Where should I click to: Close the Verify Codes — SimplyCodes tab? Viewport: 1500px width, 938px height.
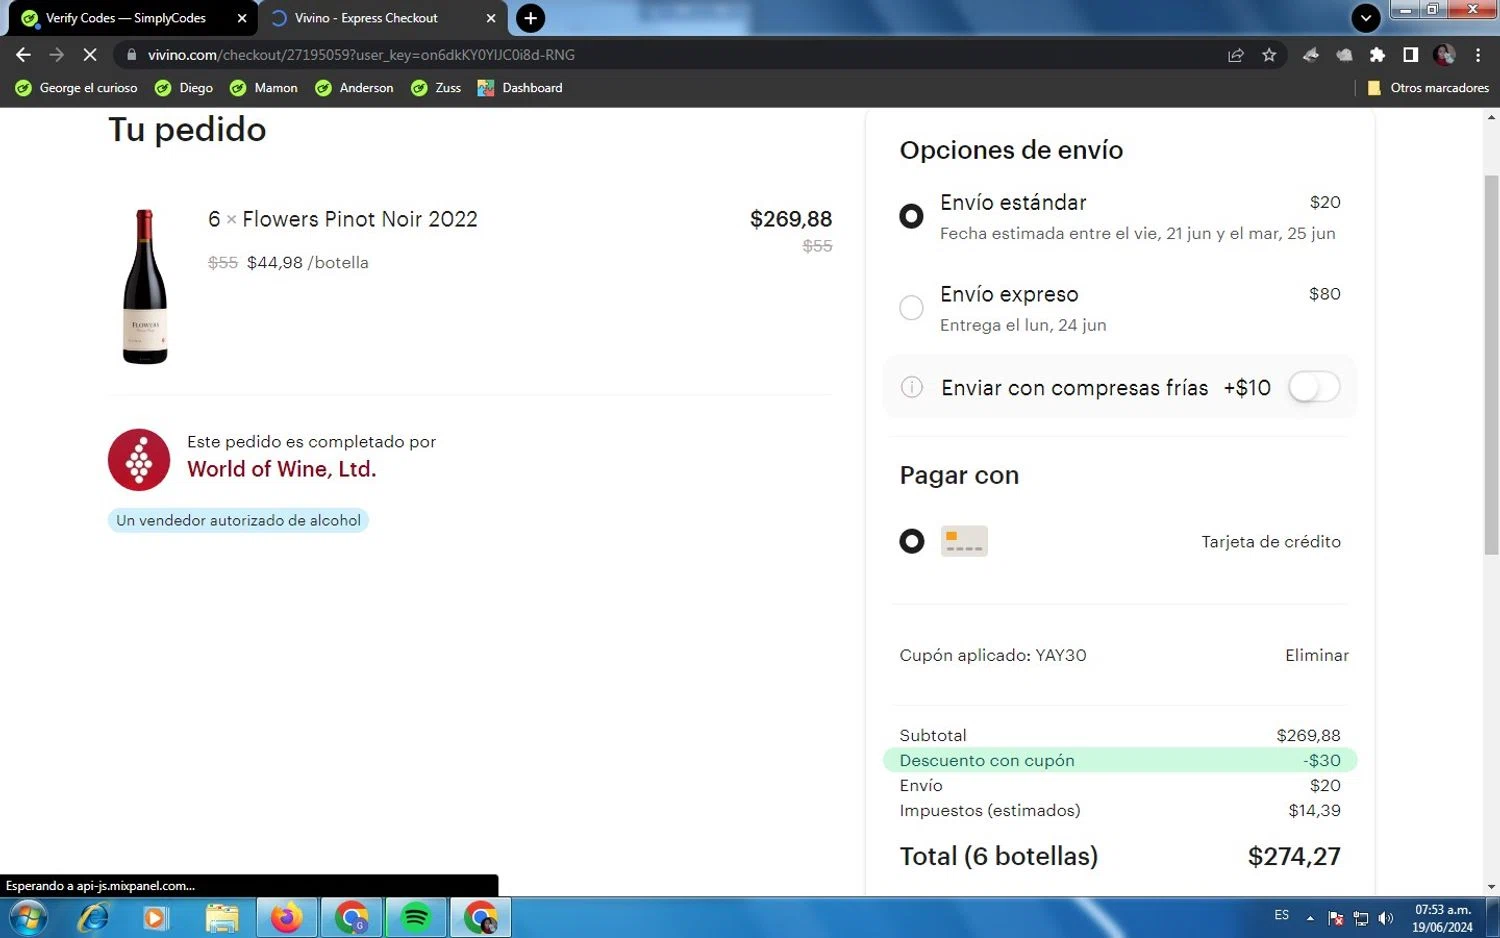click(x=242, y=18)
